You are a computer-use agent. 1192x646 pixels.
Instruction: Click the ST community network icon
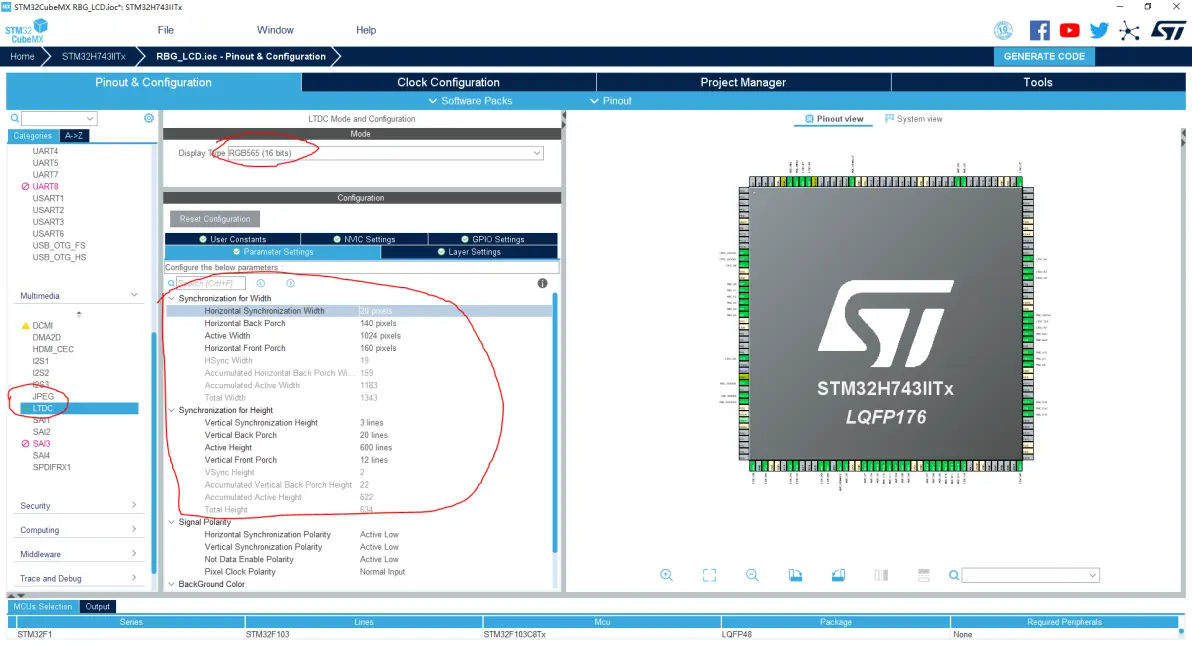1129,31
